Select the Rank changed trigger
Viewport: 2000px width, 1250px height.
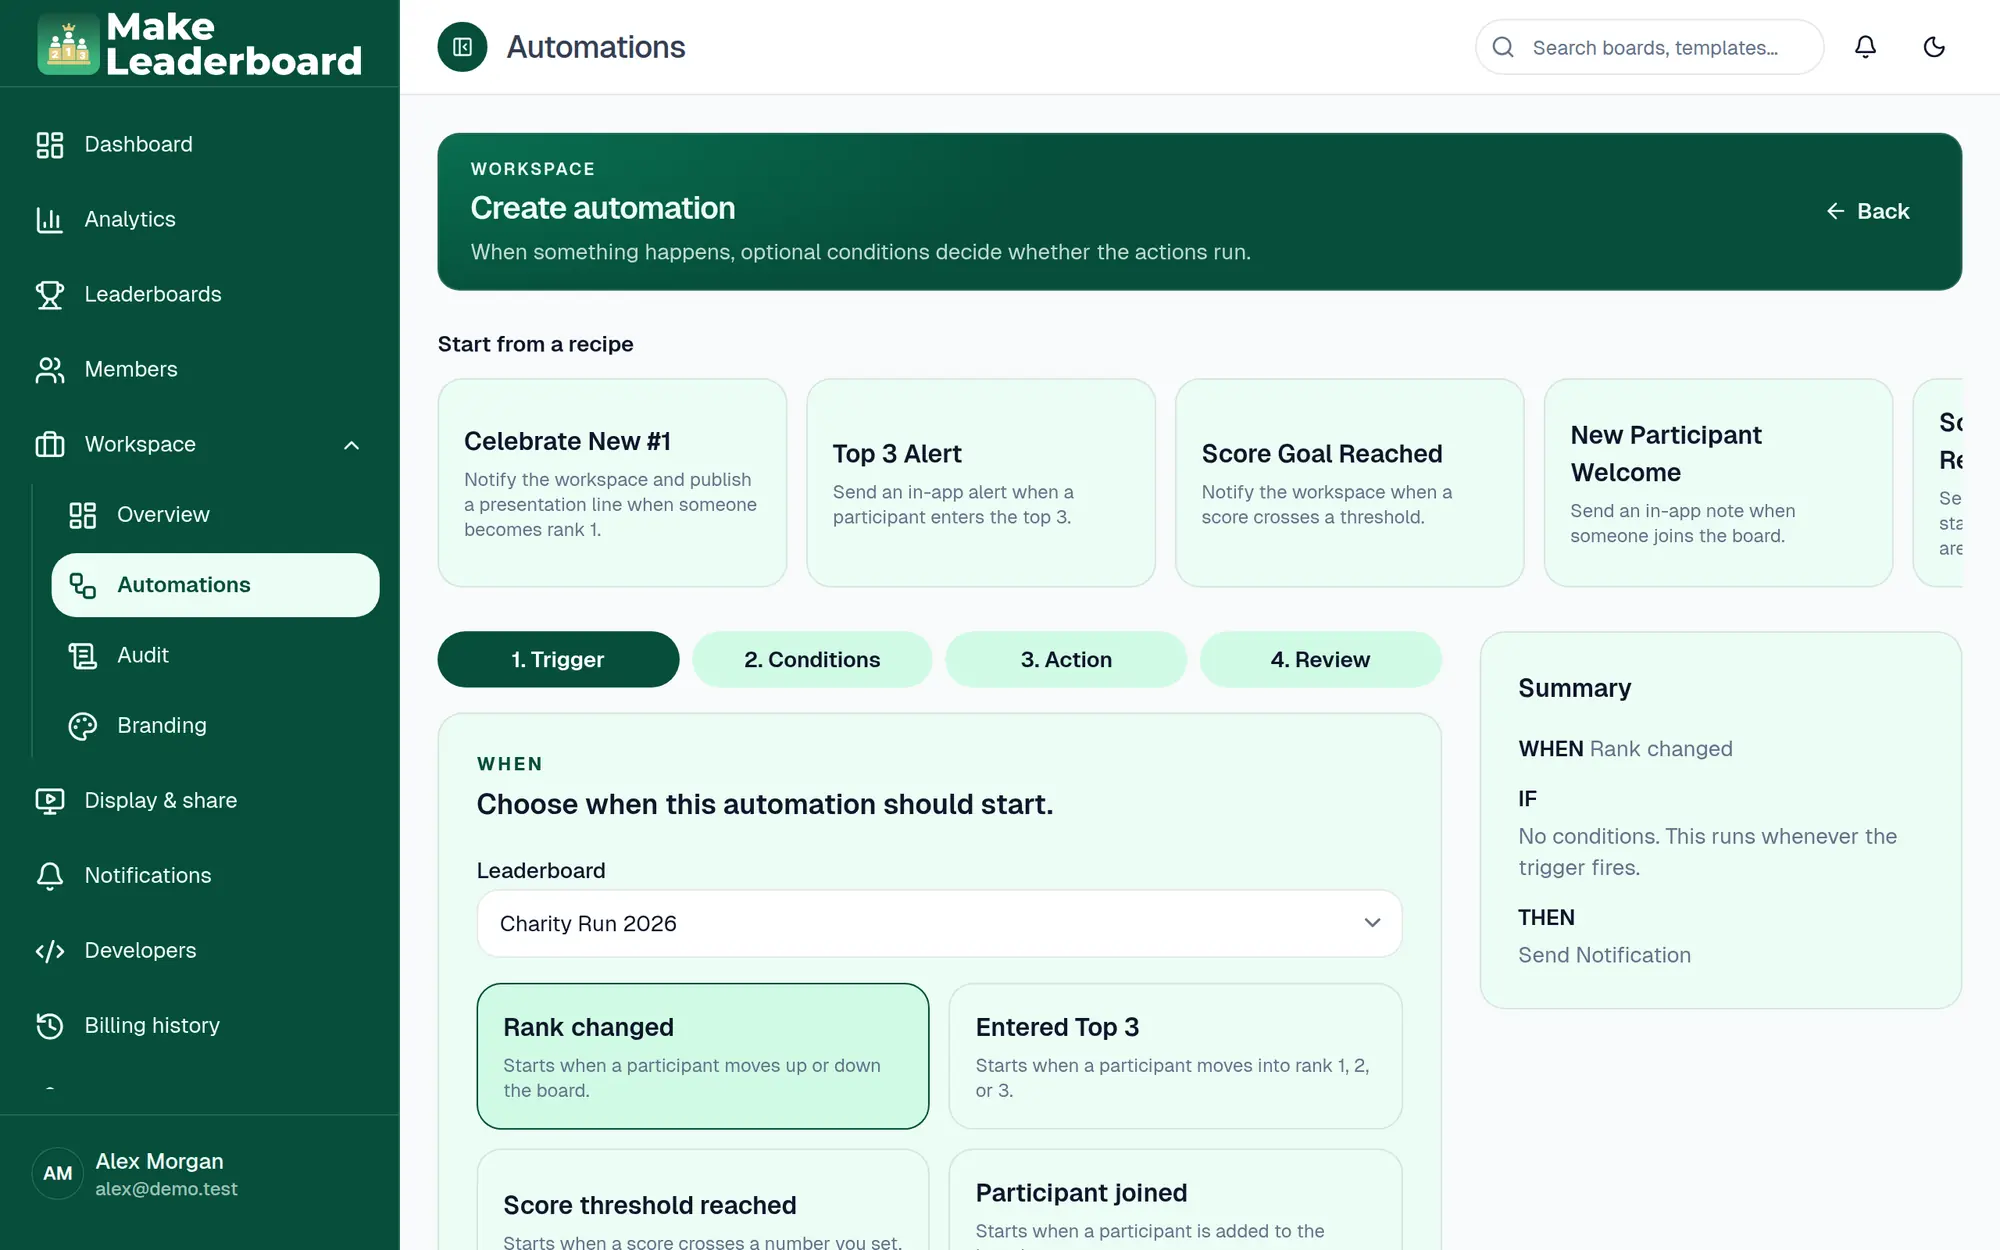pyautogui.click(x=703, y=1056)
